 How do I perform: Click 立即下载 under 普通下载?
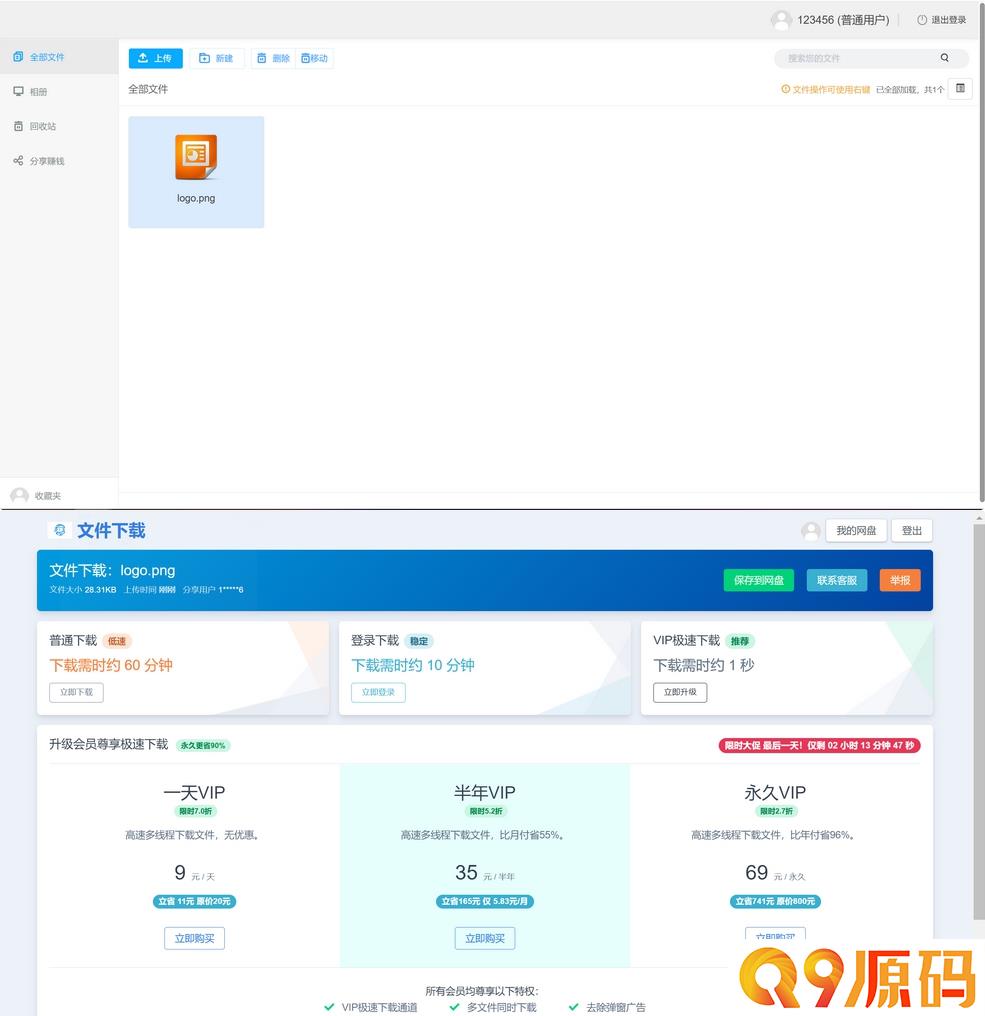pyautogui.click(x=76, y=692)
